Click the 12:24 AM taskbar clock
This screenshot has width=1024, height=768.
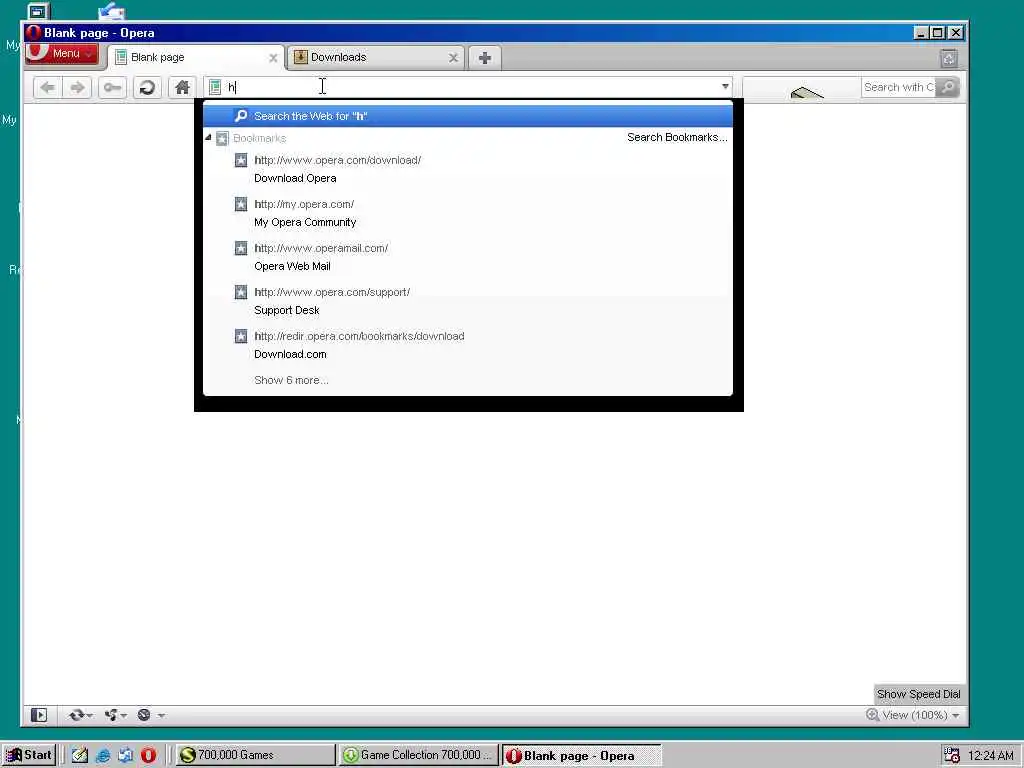tap(991, 756)
